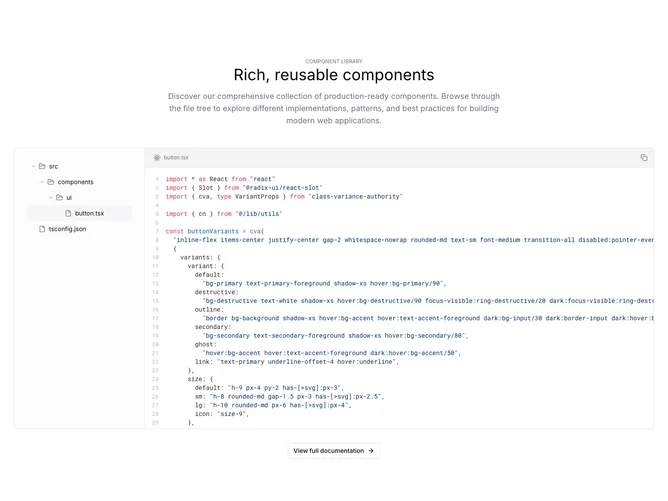The width and height of the screenshot is (668, 501).
Task: Open button.tsx in the file tree
Action: pos(80,213)
